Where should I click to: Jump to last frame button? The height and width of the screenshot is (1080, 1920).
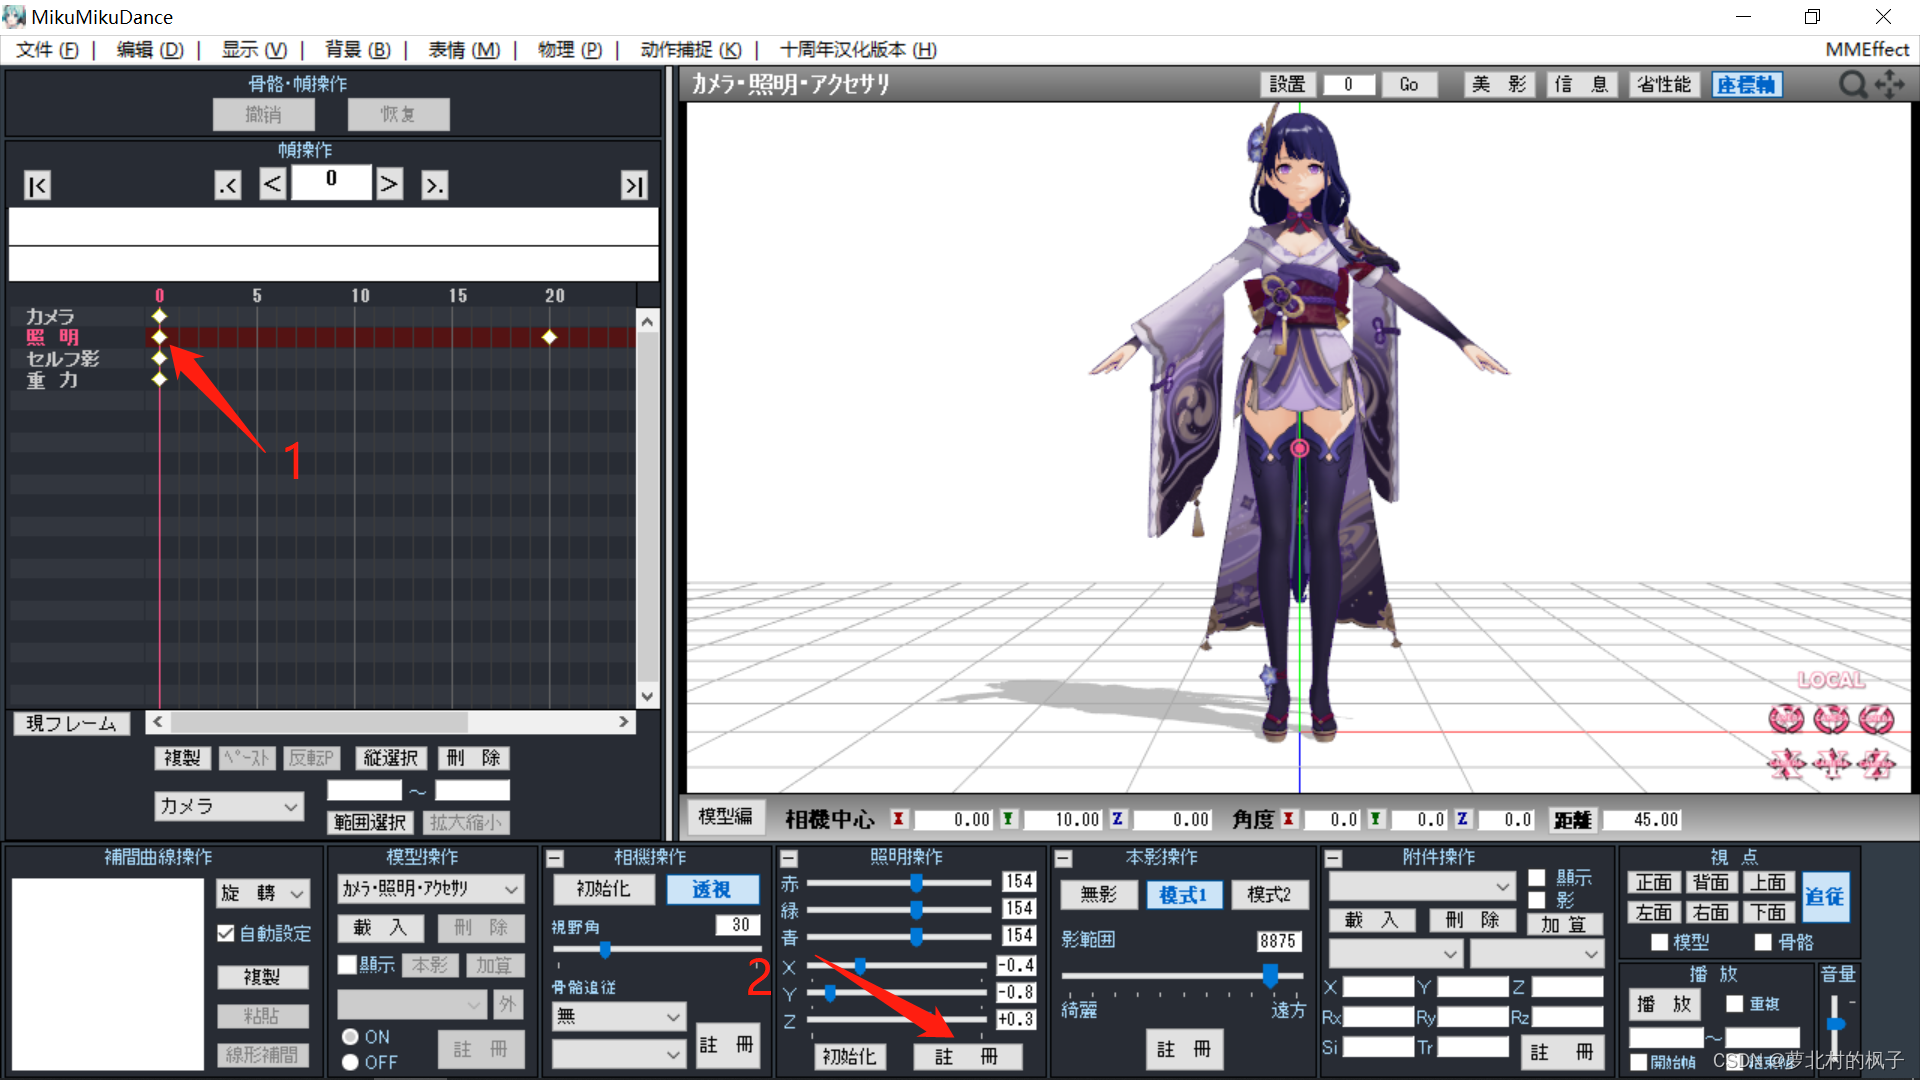coord(634,185)
